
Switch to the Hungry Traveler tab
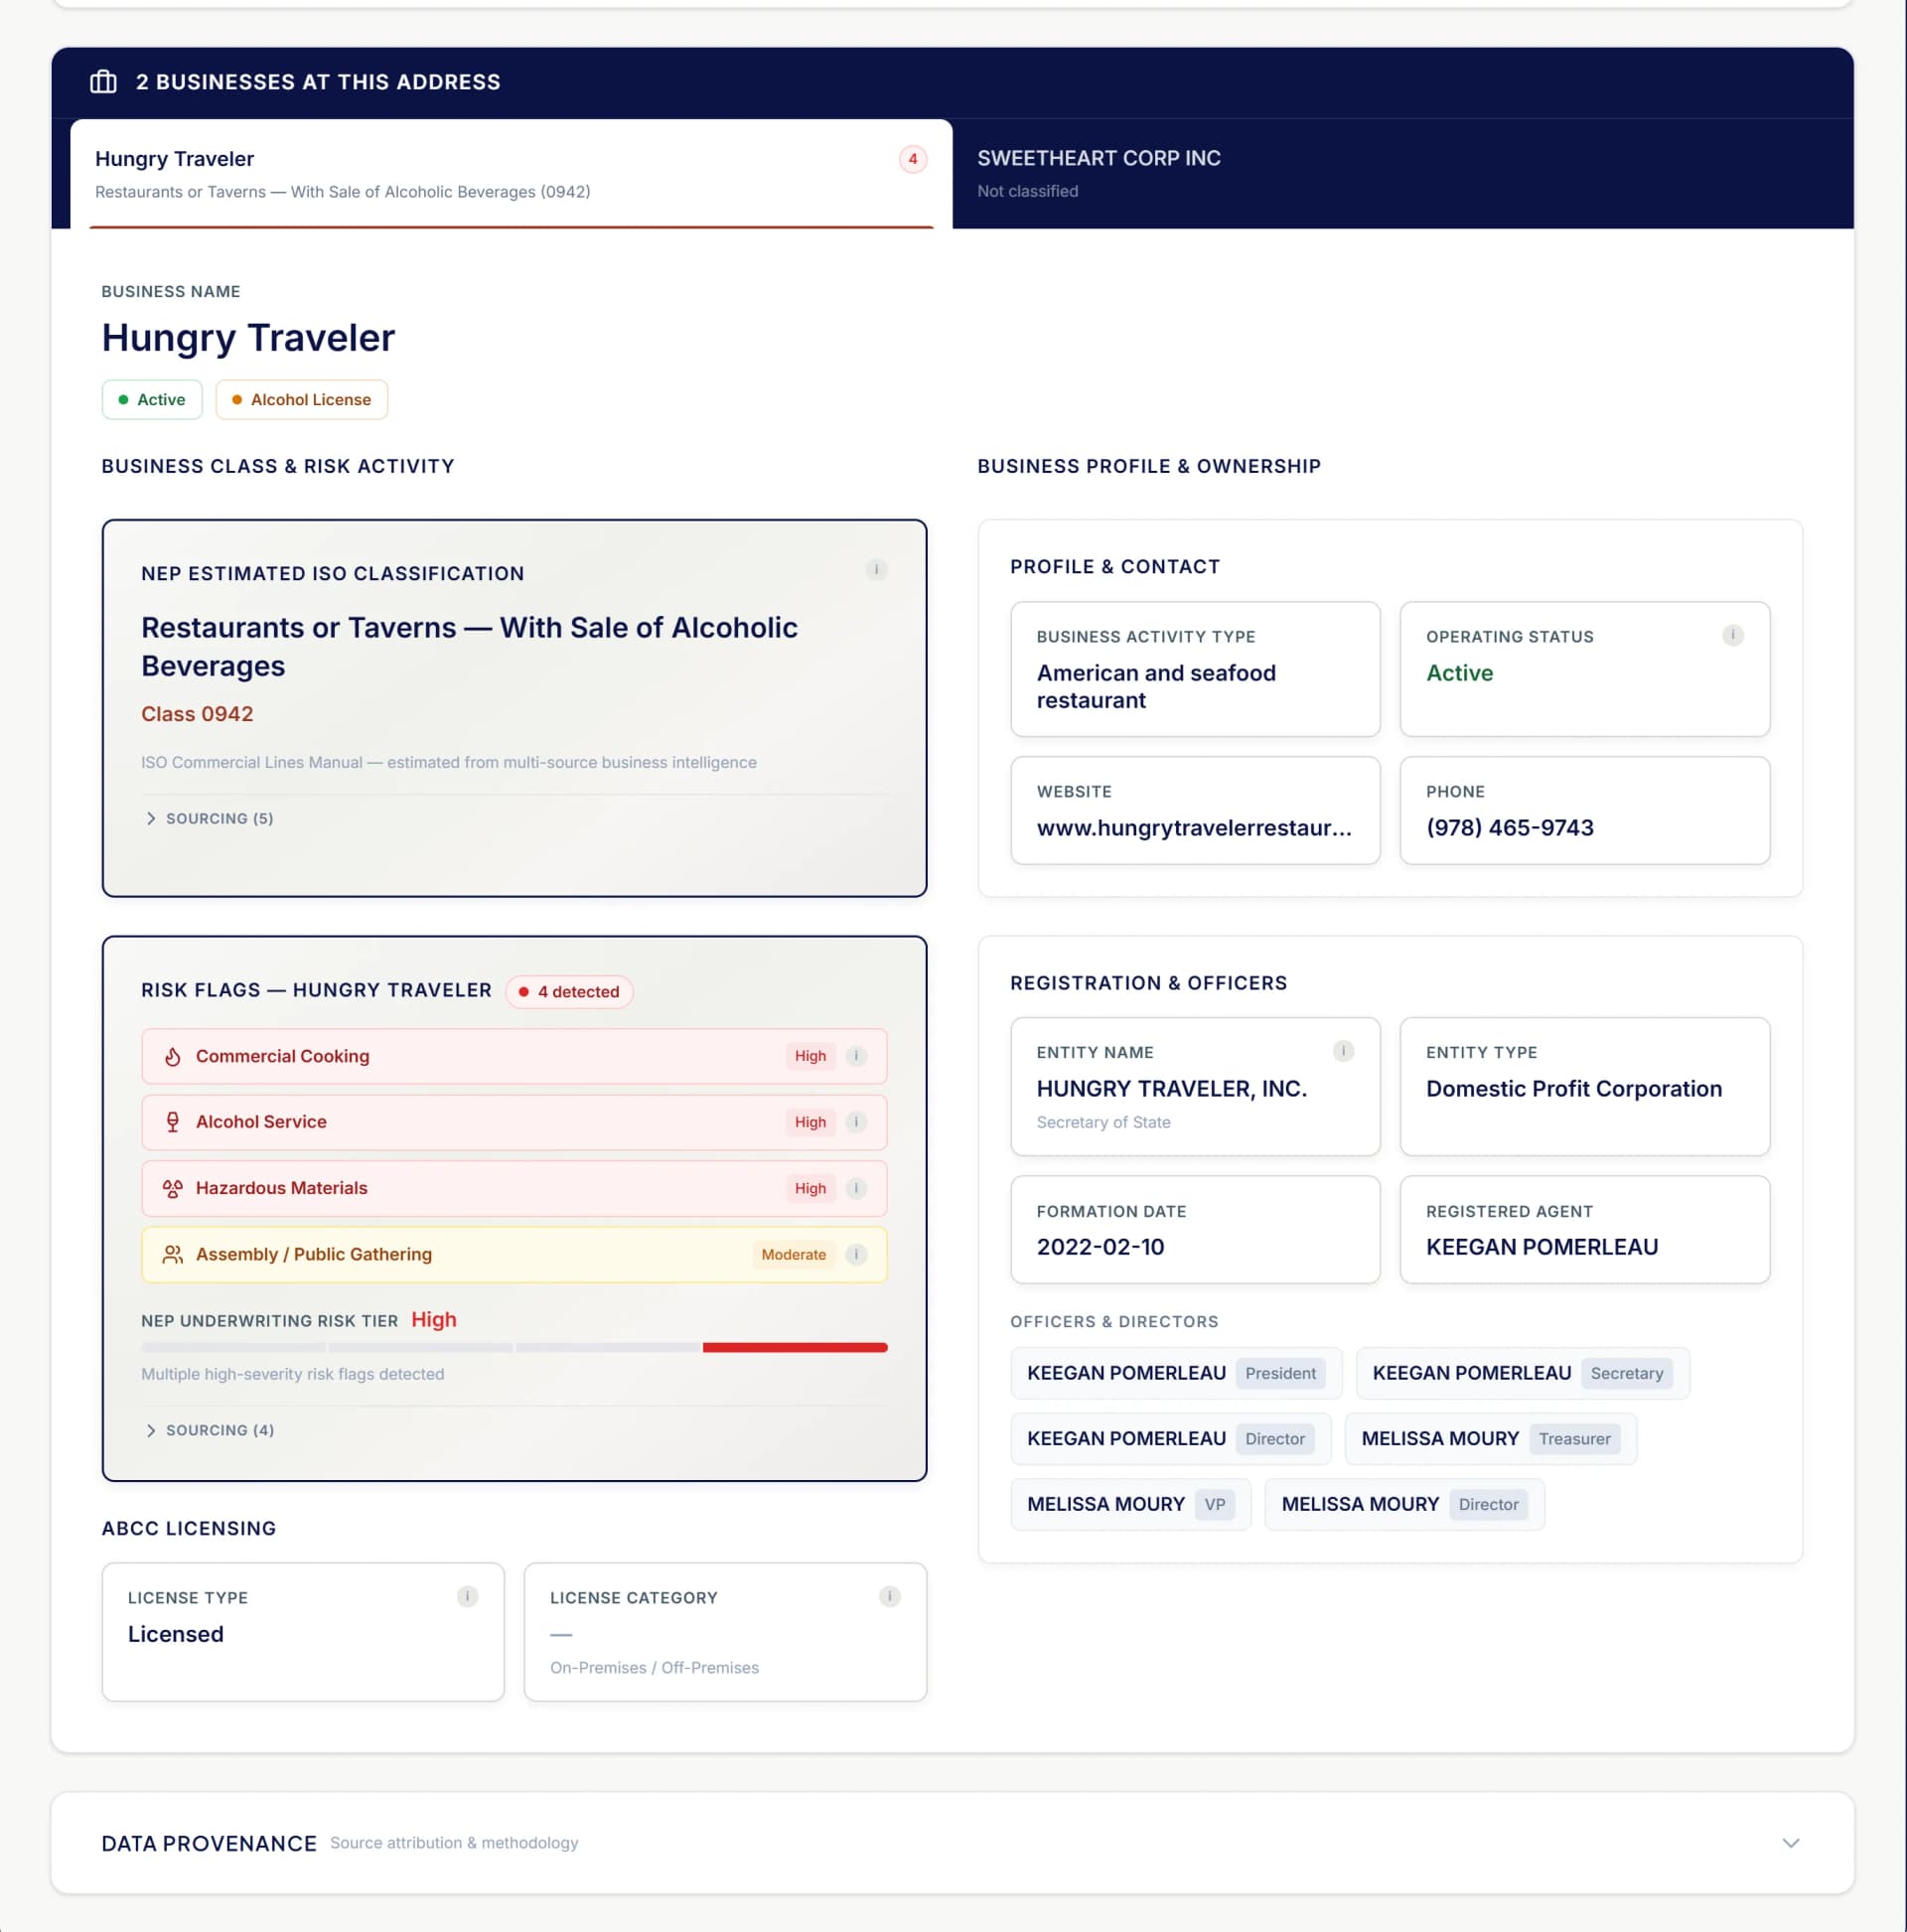[511, 174]
